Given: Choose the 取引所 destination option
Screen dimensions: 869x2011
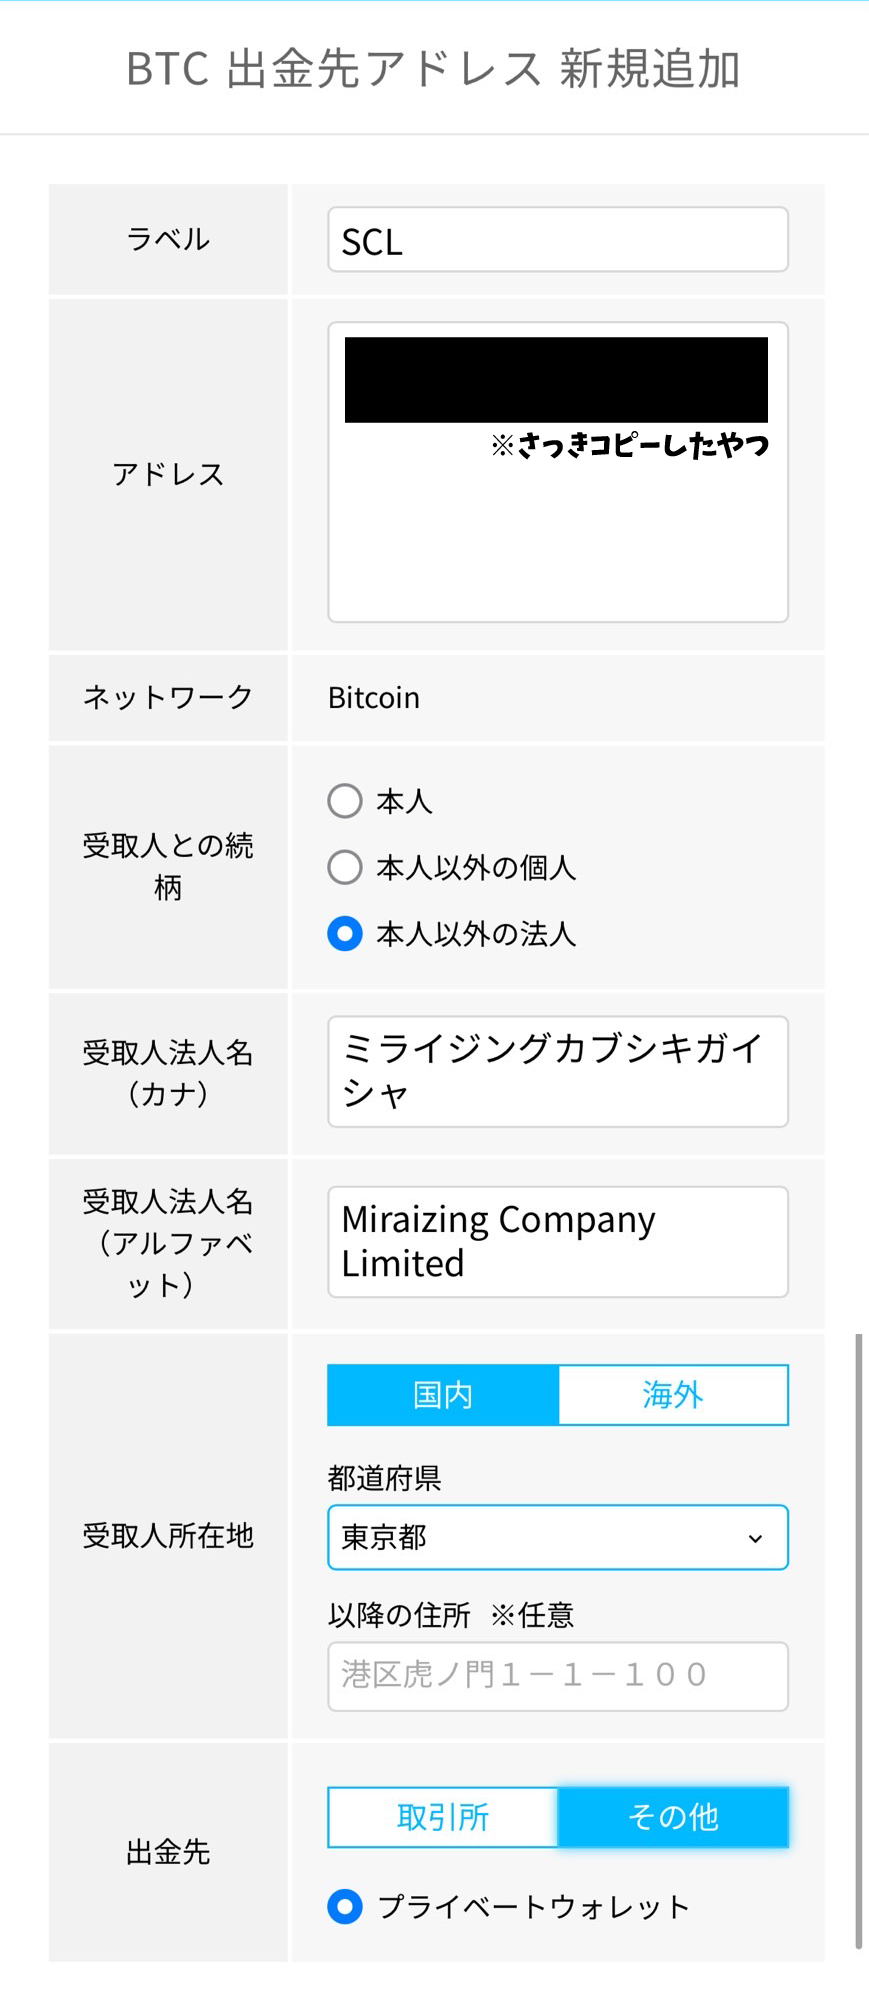Looking at the screenshot, I should (443, 1817).
